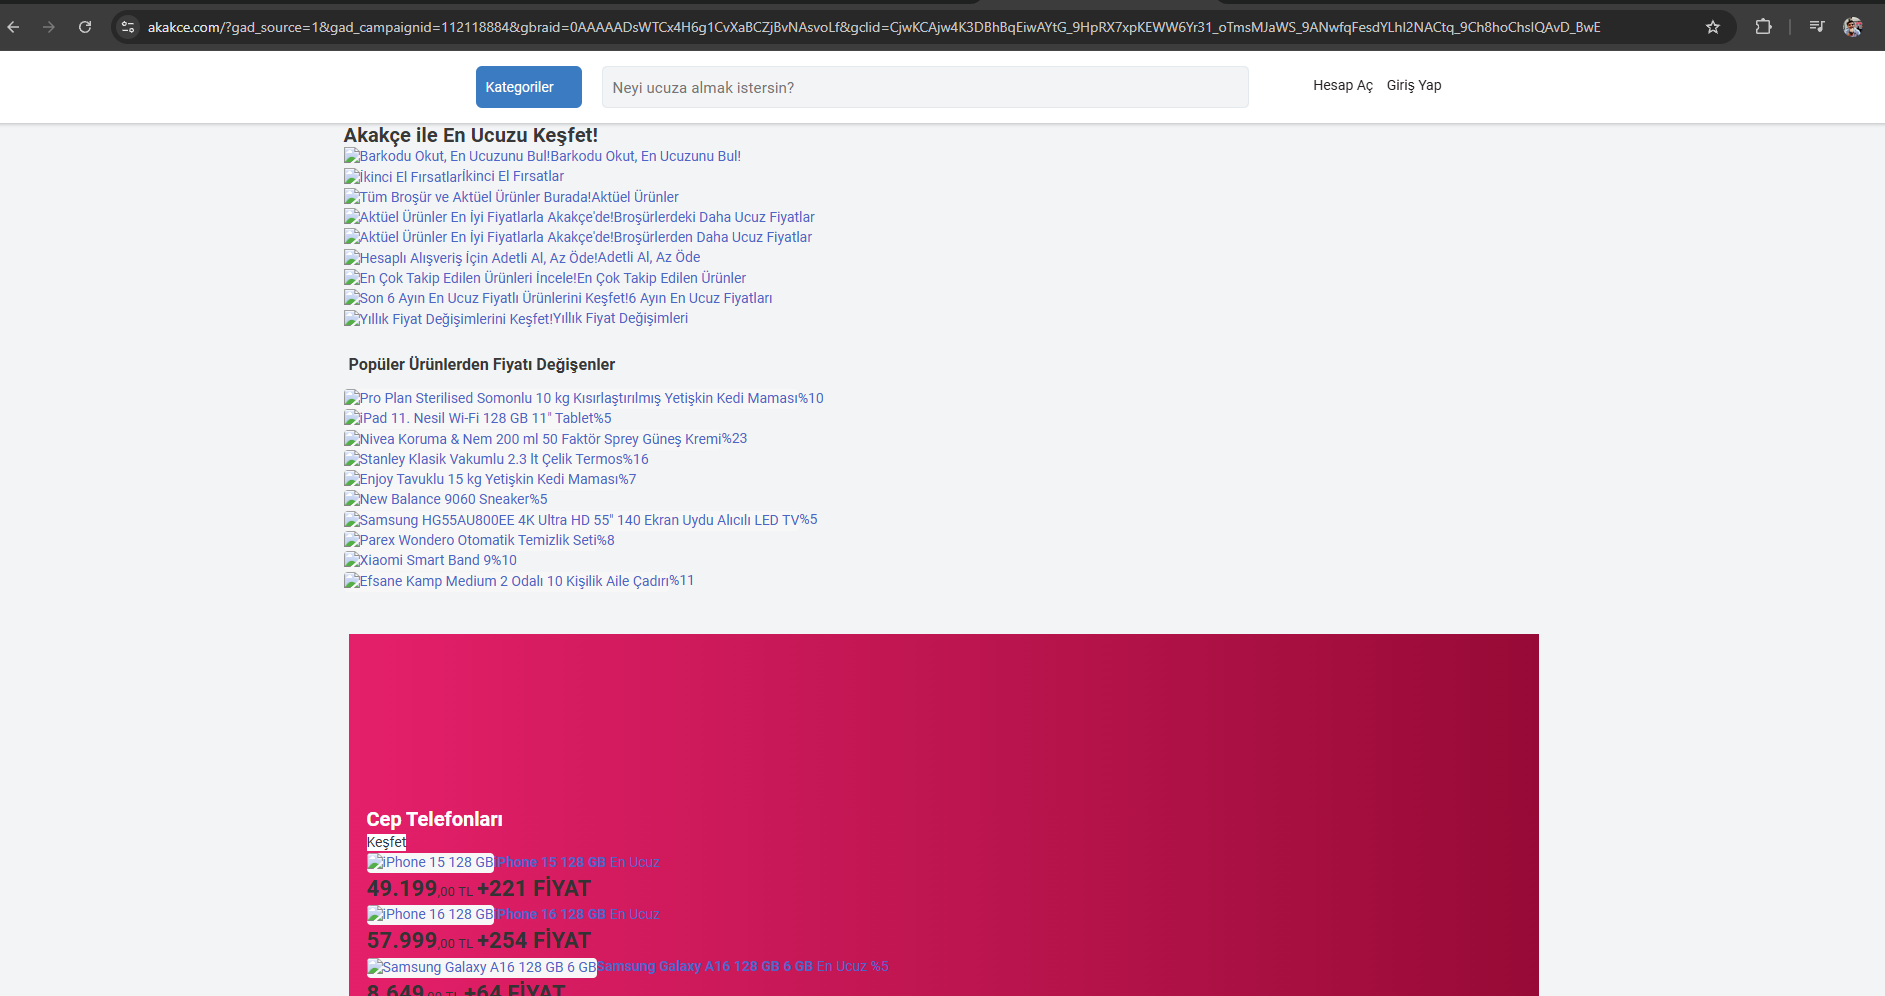Open Samsung HG55AU800EE LED TV product
1885x996 pixels.
(x=581, y=520)
